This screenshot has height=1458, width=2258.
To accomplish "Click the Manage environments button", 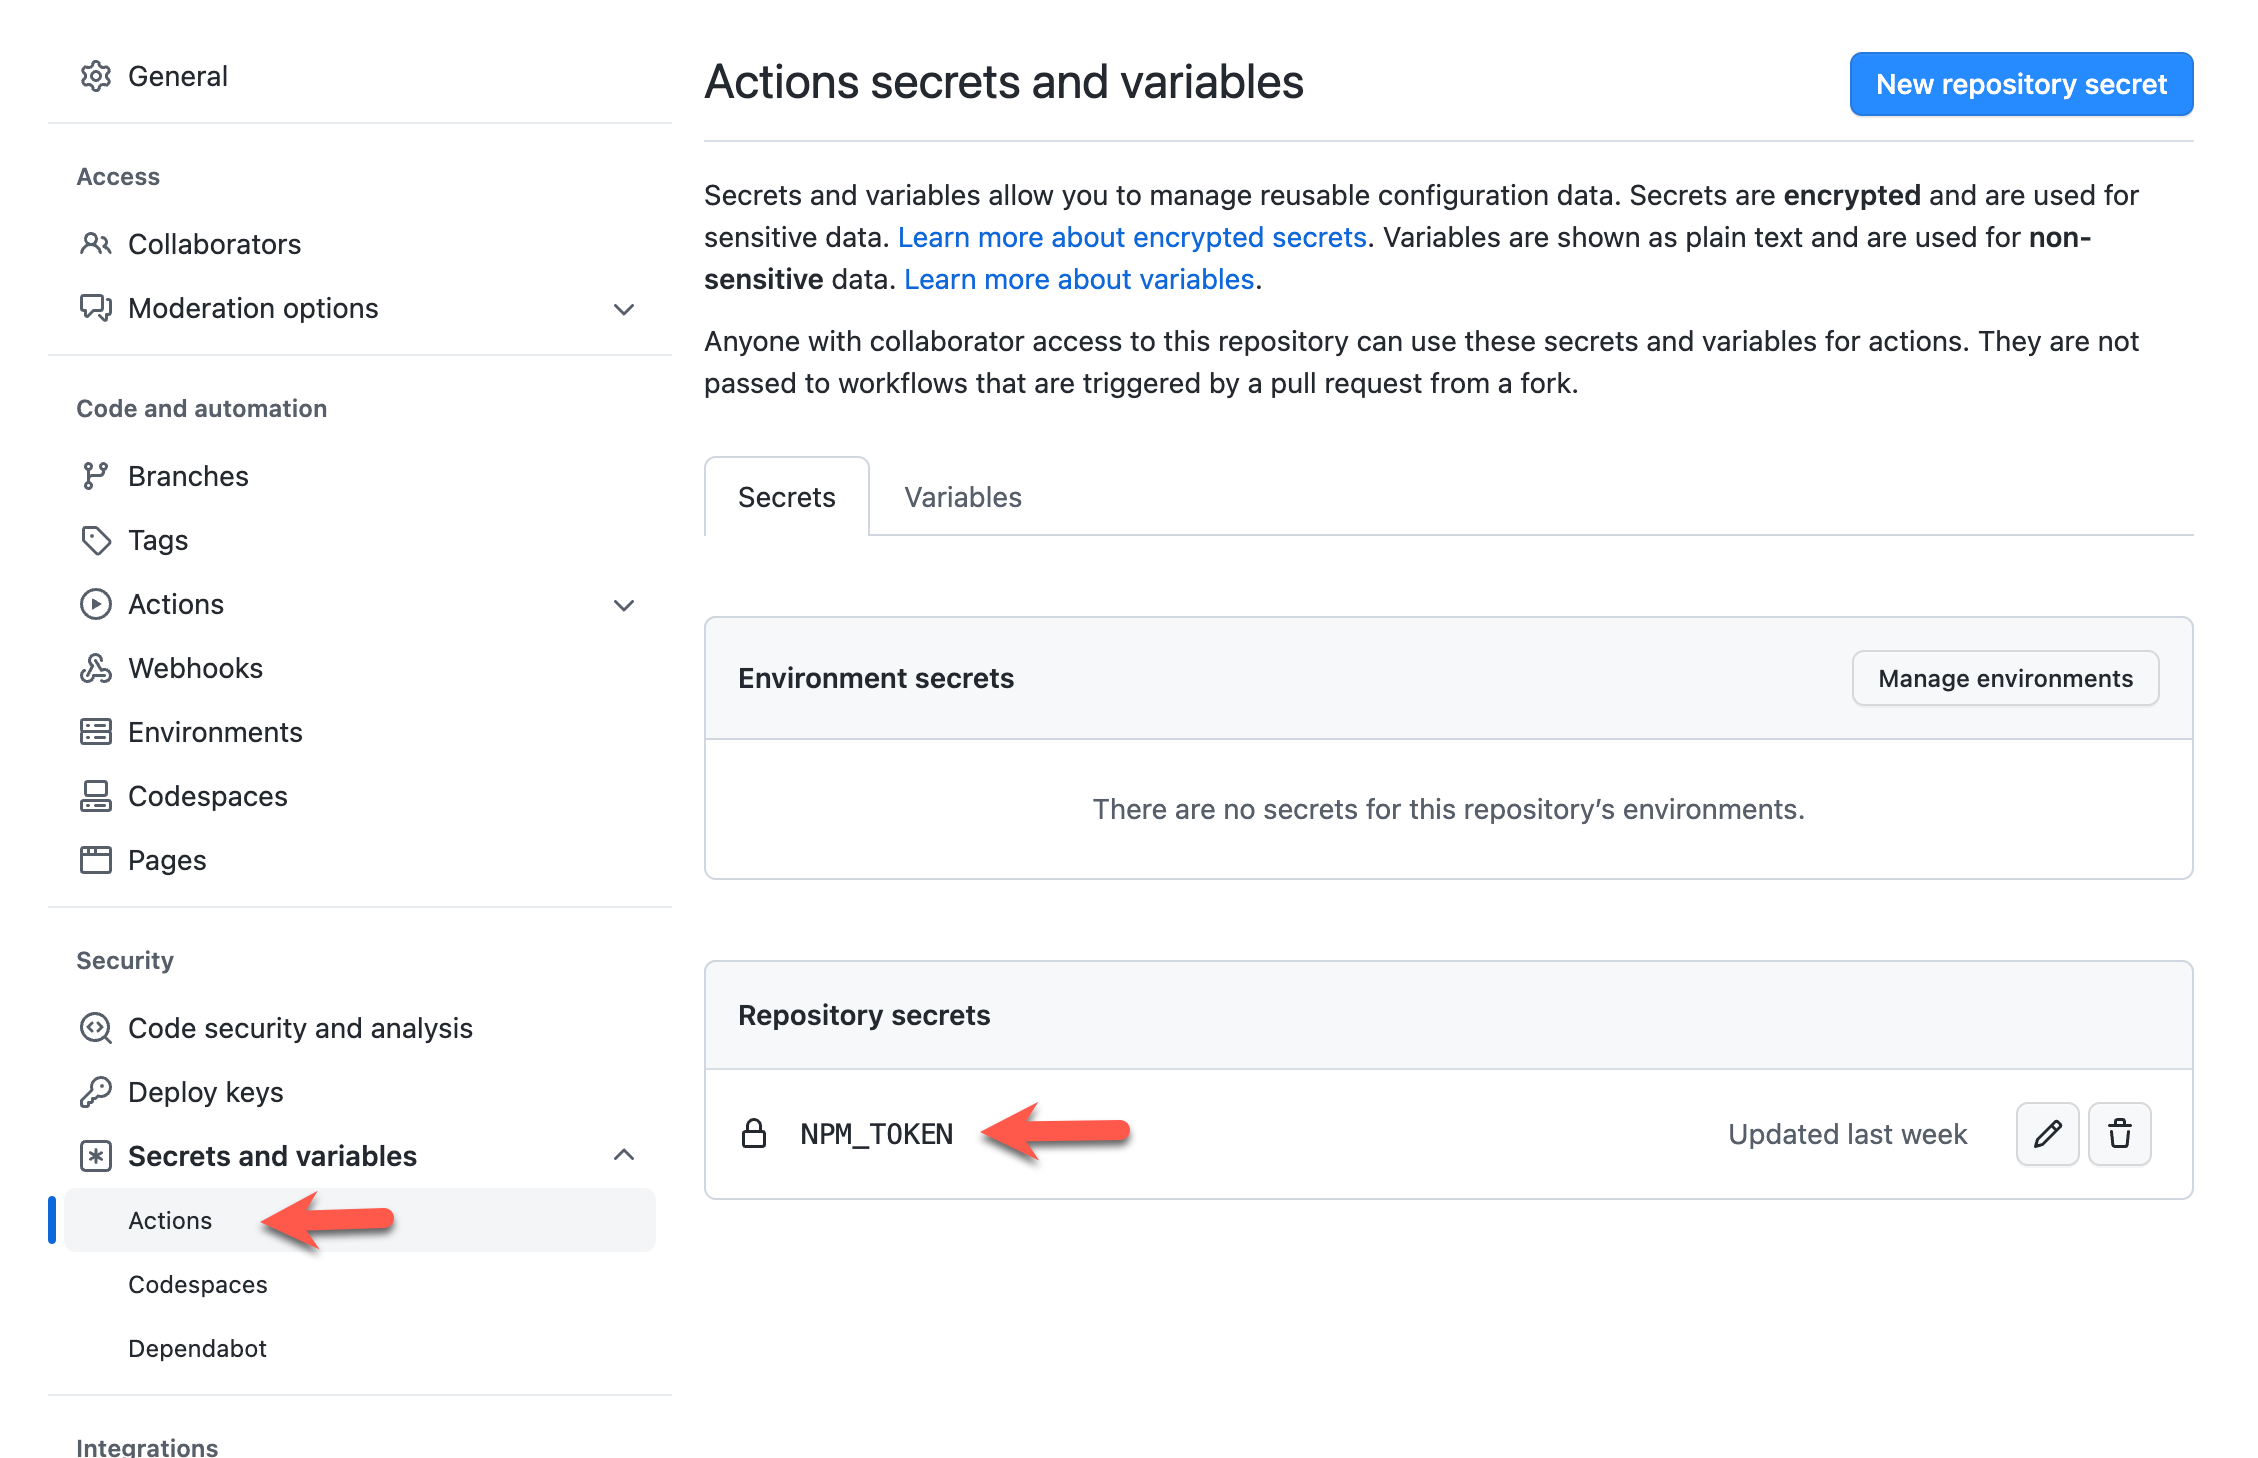I will tap(2005, 678).
